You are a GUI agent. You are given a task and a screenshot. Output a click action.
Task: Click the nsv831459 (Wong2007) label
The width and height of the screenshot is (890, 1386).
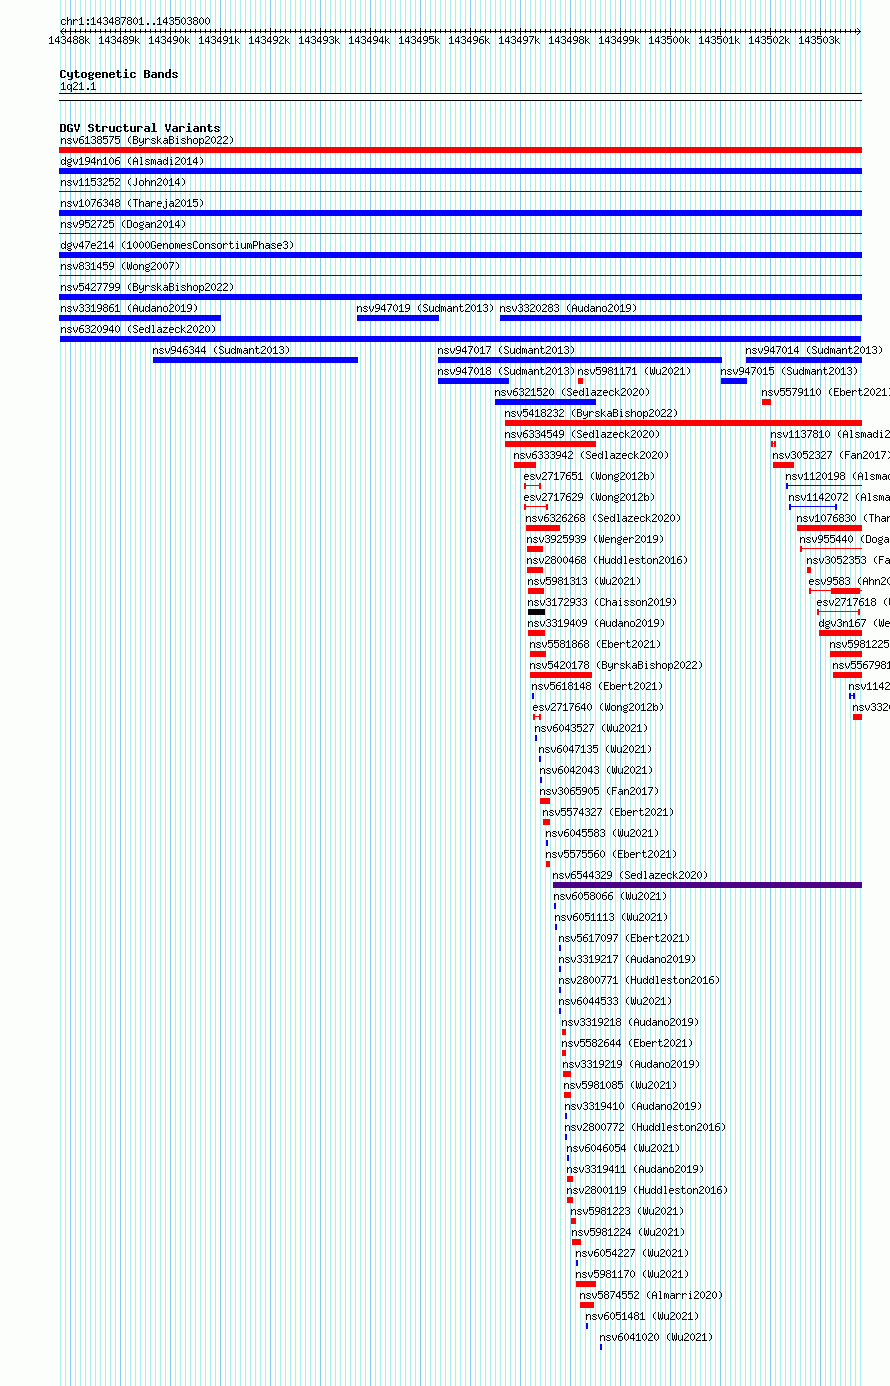[120, 266]
